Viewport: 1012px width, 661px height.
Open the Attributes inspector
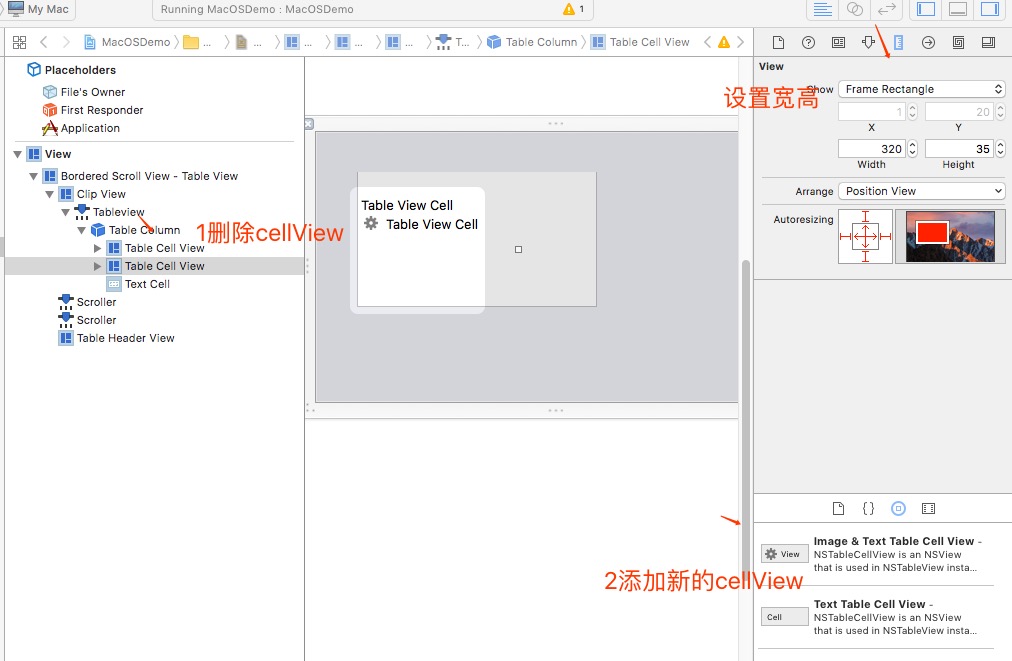click(867, 42)
